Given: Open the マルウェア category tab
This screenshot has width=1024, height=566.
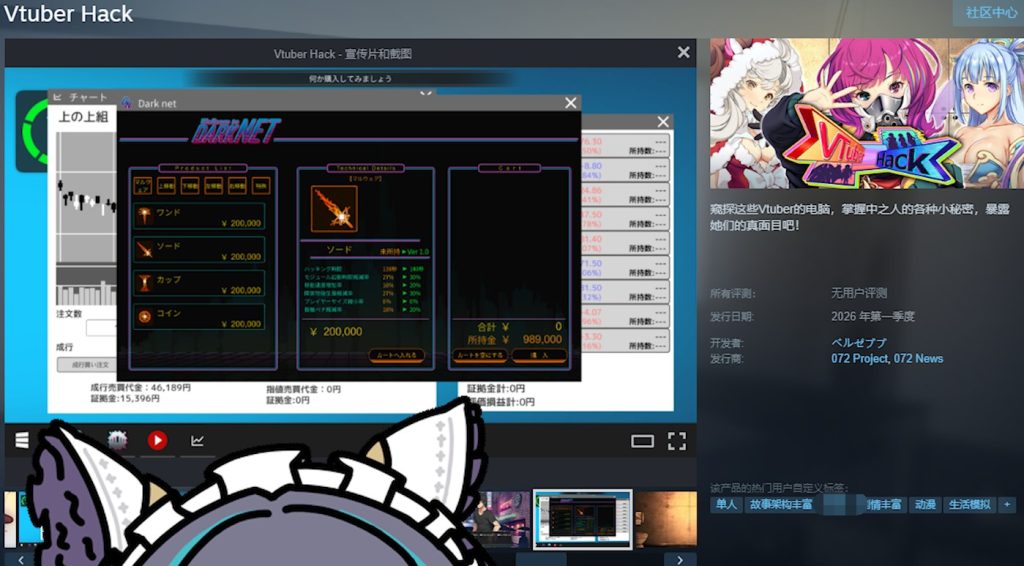Looking at the screenshot, I should point(142,186).
